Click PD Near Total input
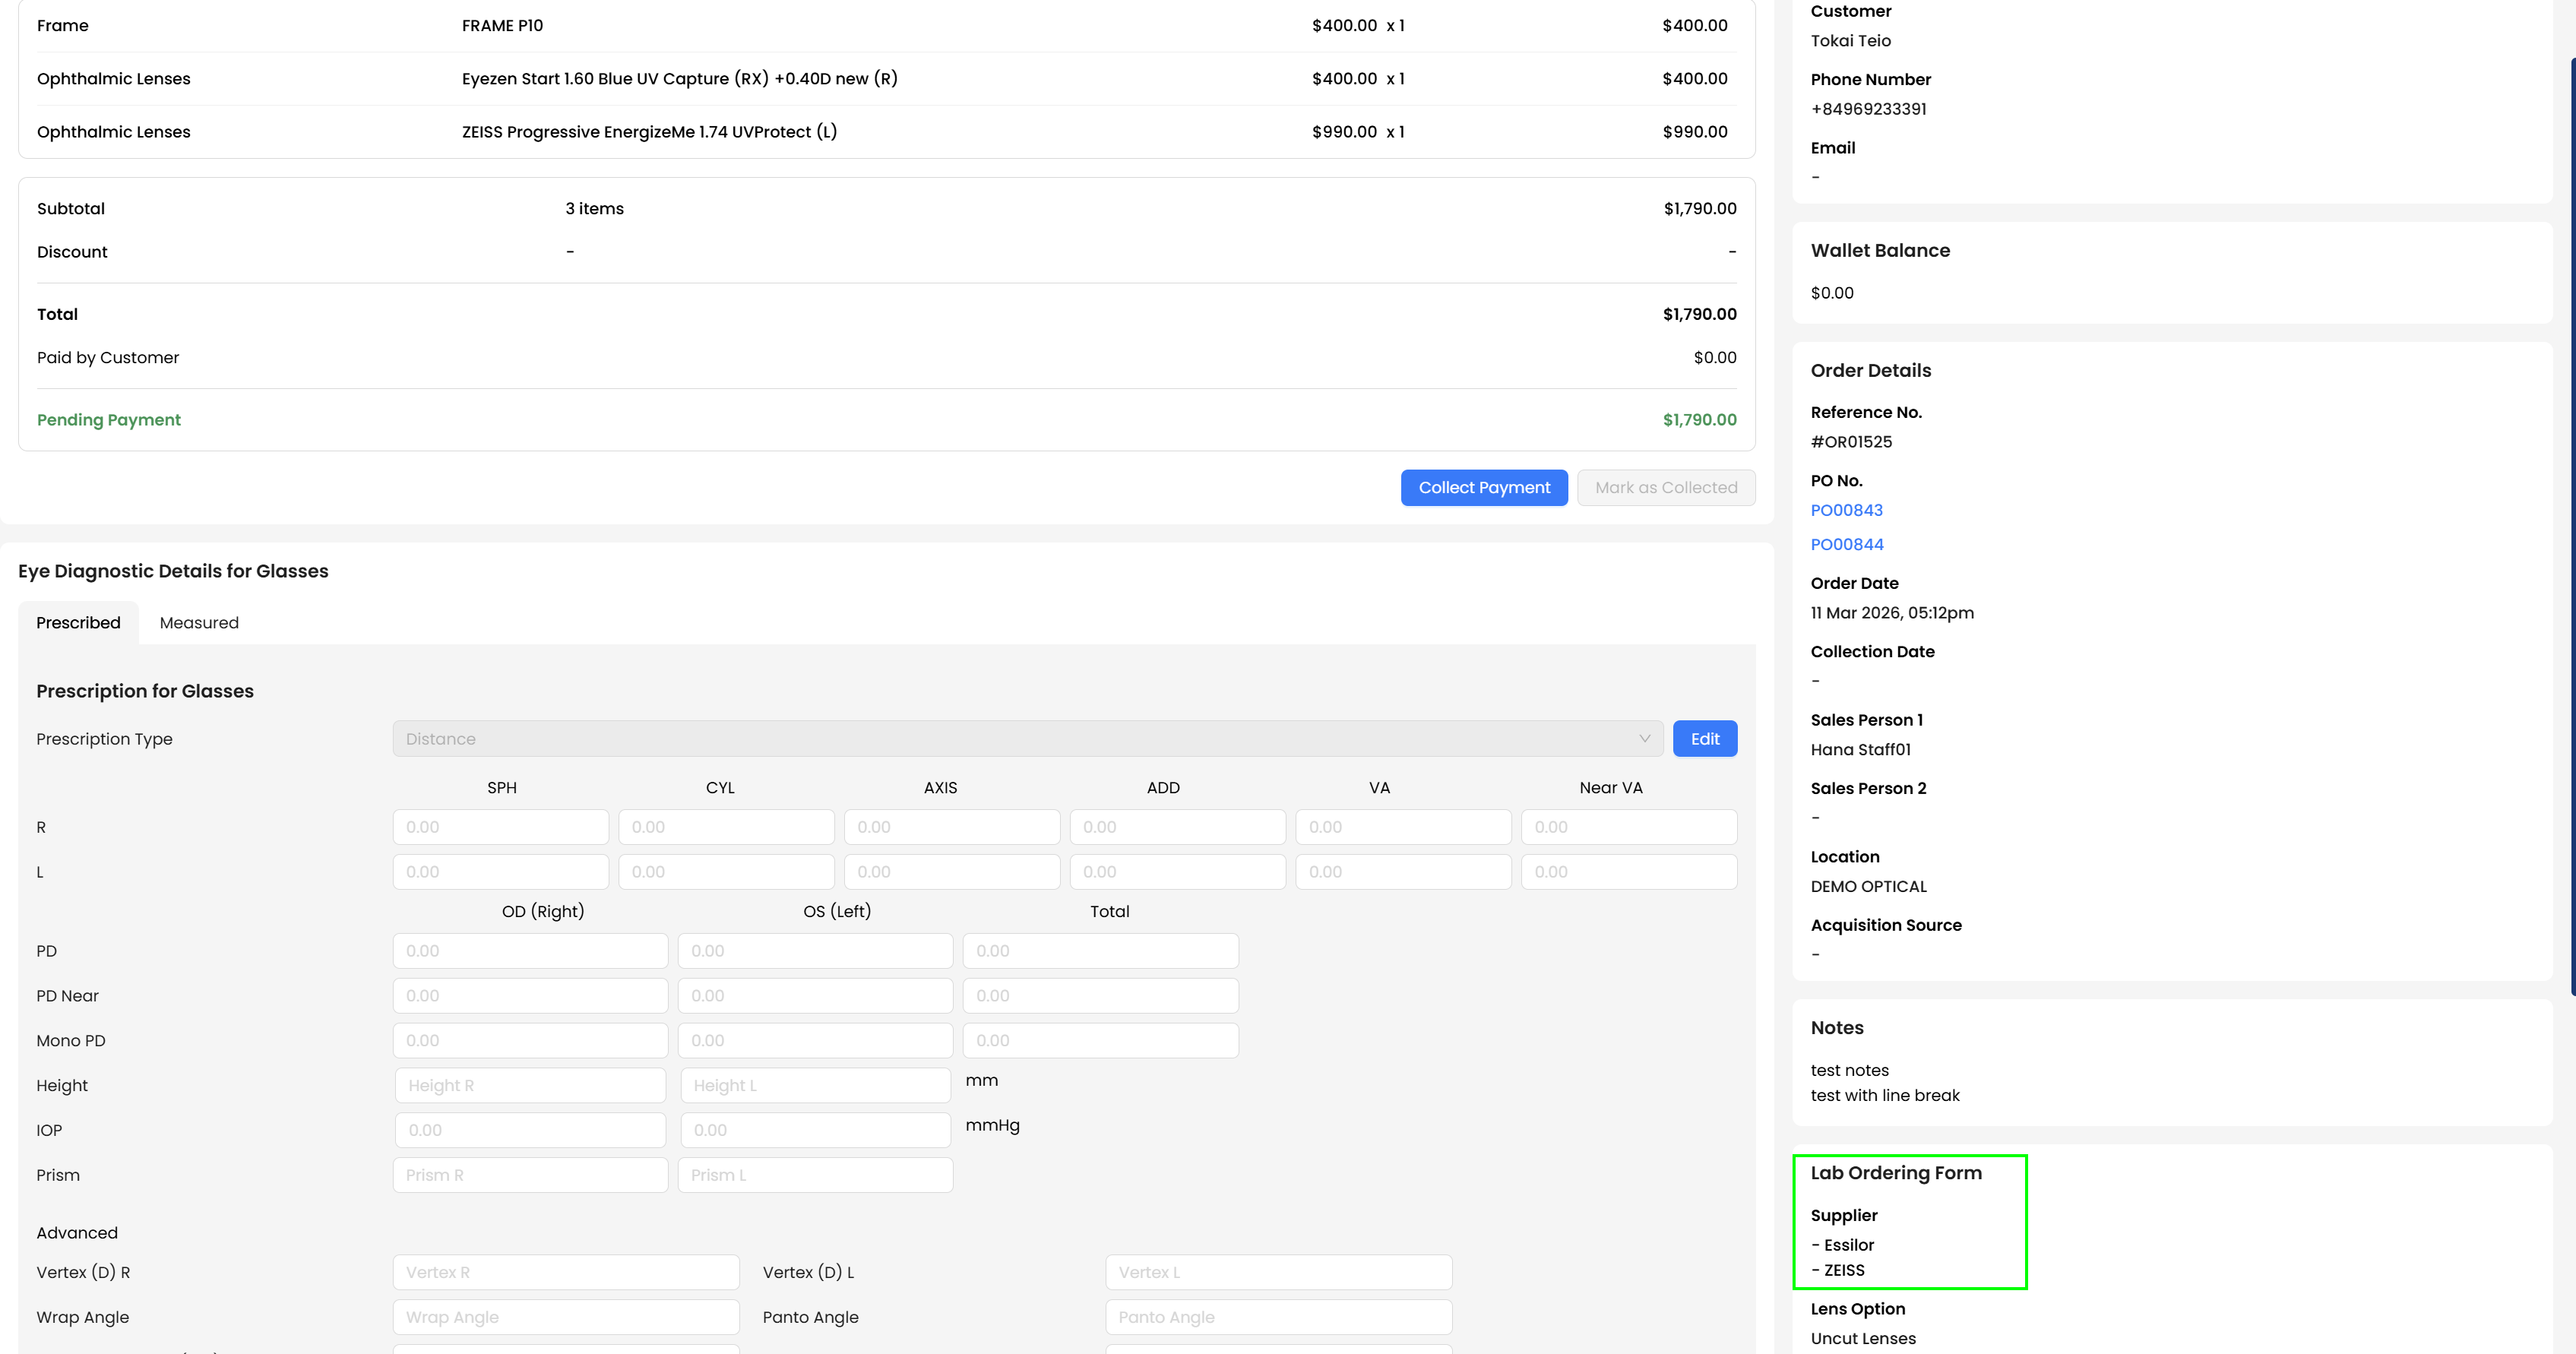The image size is (2576, 1354). [1100, 996]
